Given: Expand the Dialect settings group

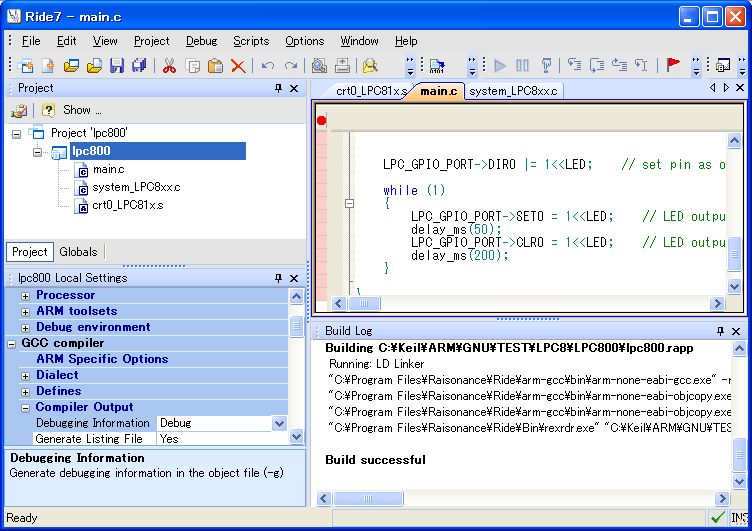Looking at the screenshot, I should pyautogui.click(x=25, y=376).
